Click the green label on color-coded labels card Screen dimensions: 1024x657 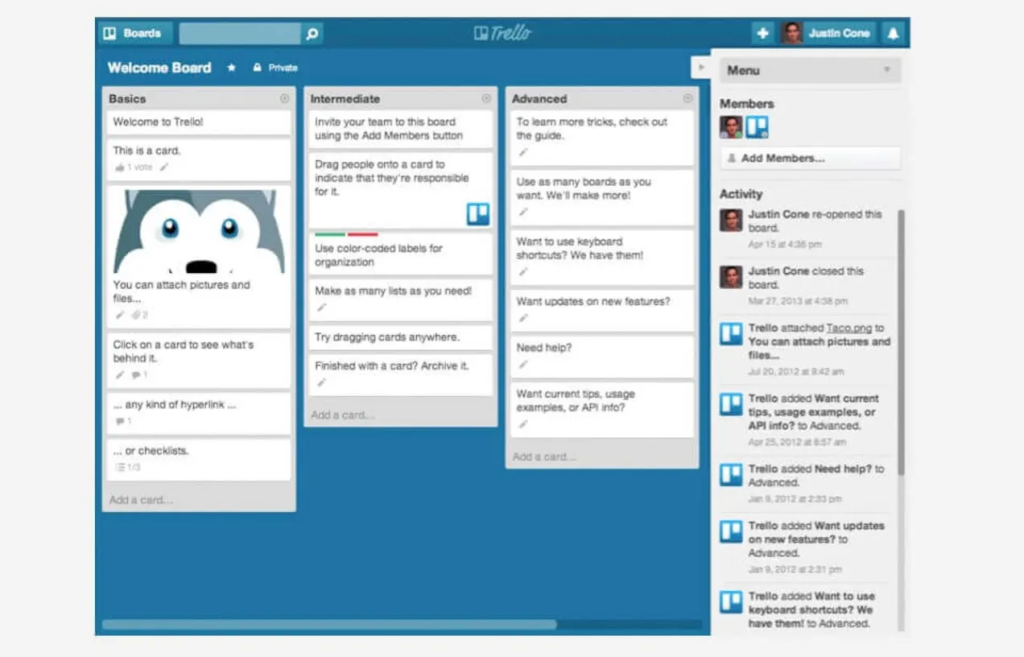pos(330,234)
